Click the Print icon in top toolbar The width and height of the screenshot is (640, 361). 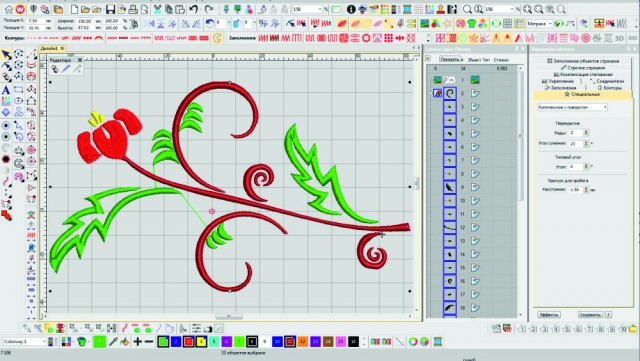click(133, 9)
